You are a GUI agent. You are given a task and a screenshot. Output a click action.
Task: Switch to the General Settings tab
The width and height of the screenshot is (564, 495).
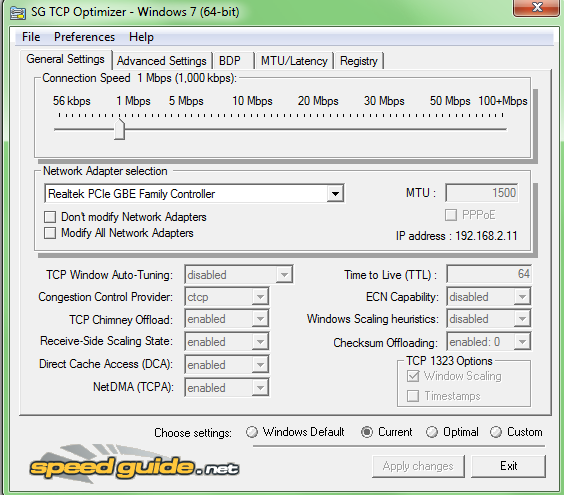[x=65, y=59]
